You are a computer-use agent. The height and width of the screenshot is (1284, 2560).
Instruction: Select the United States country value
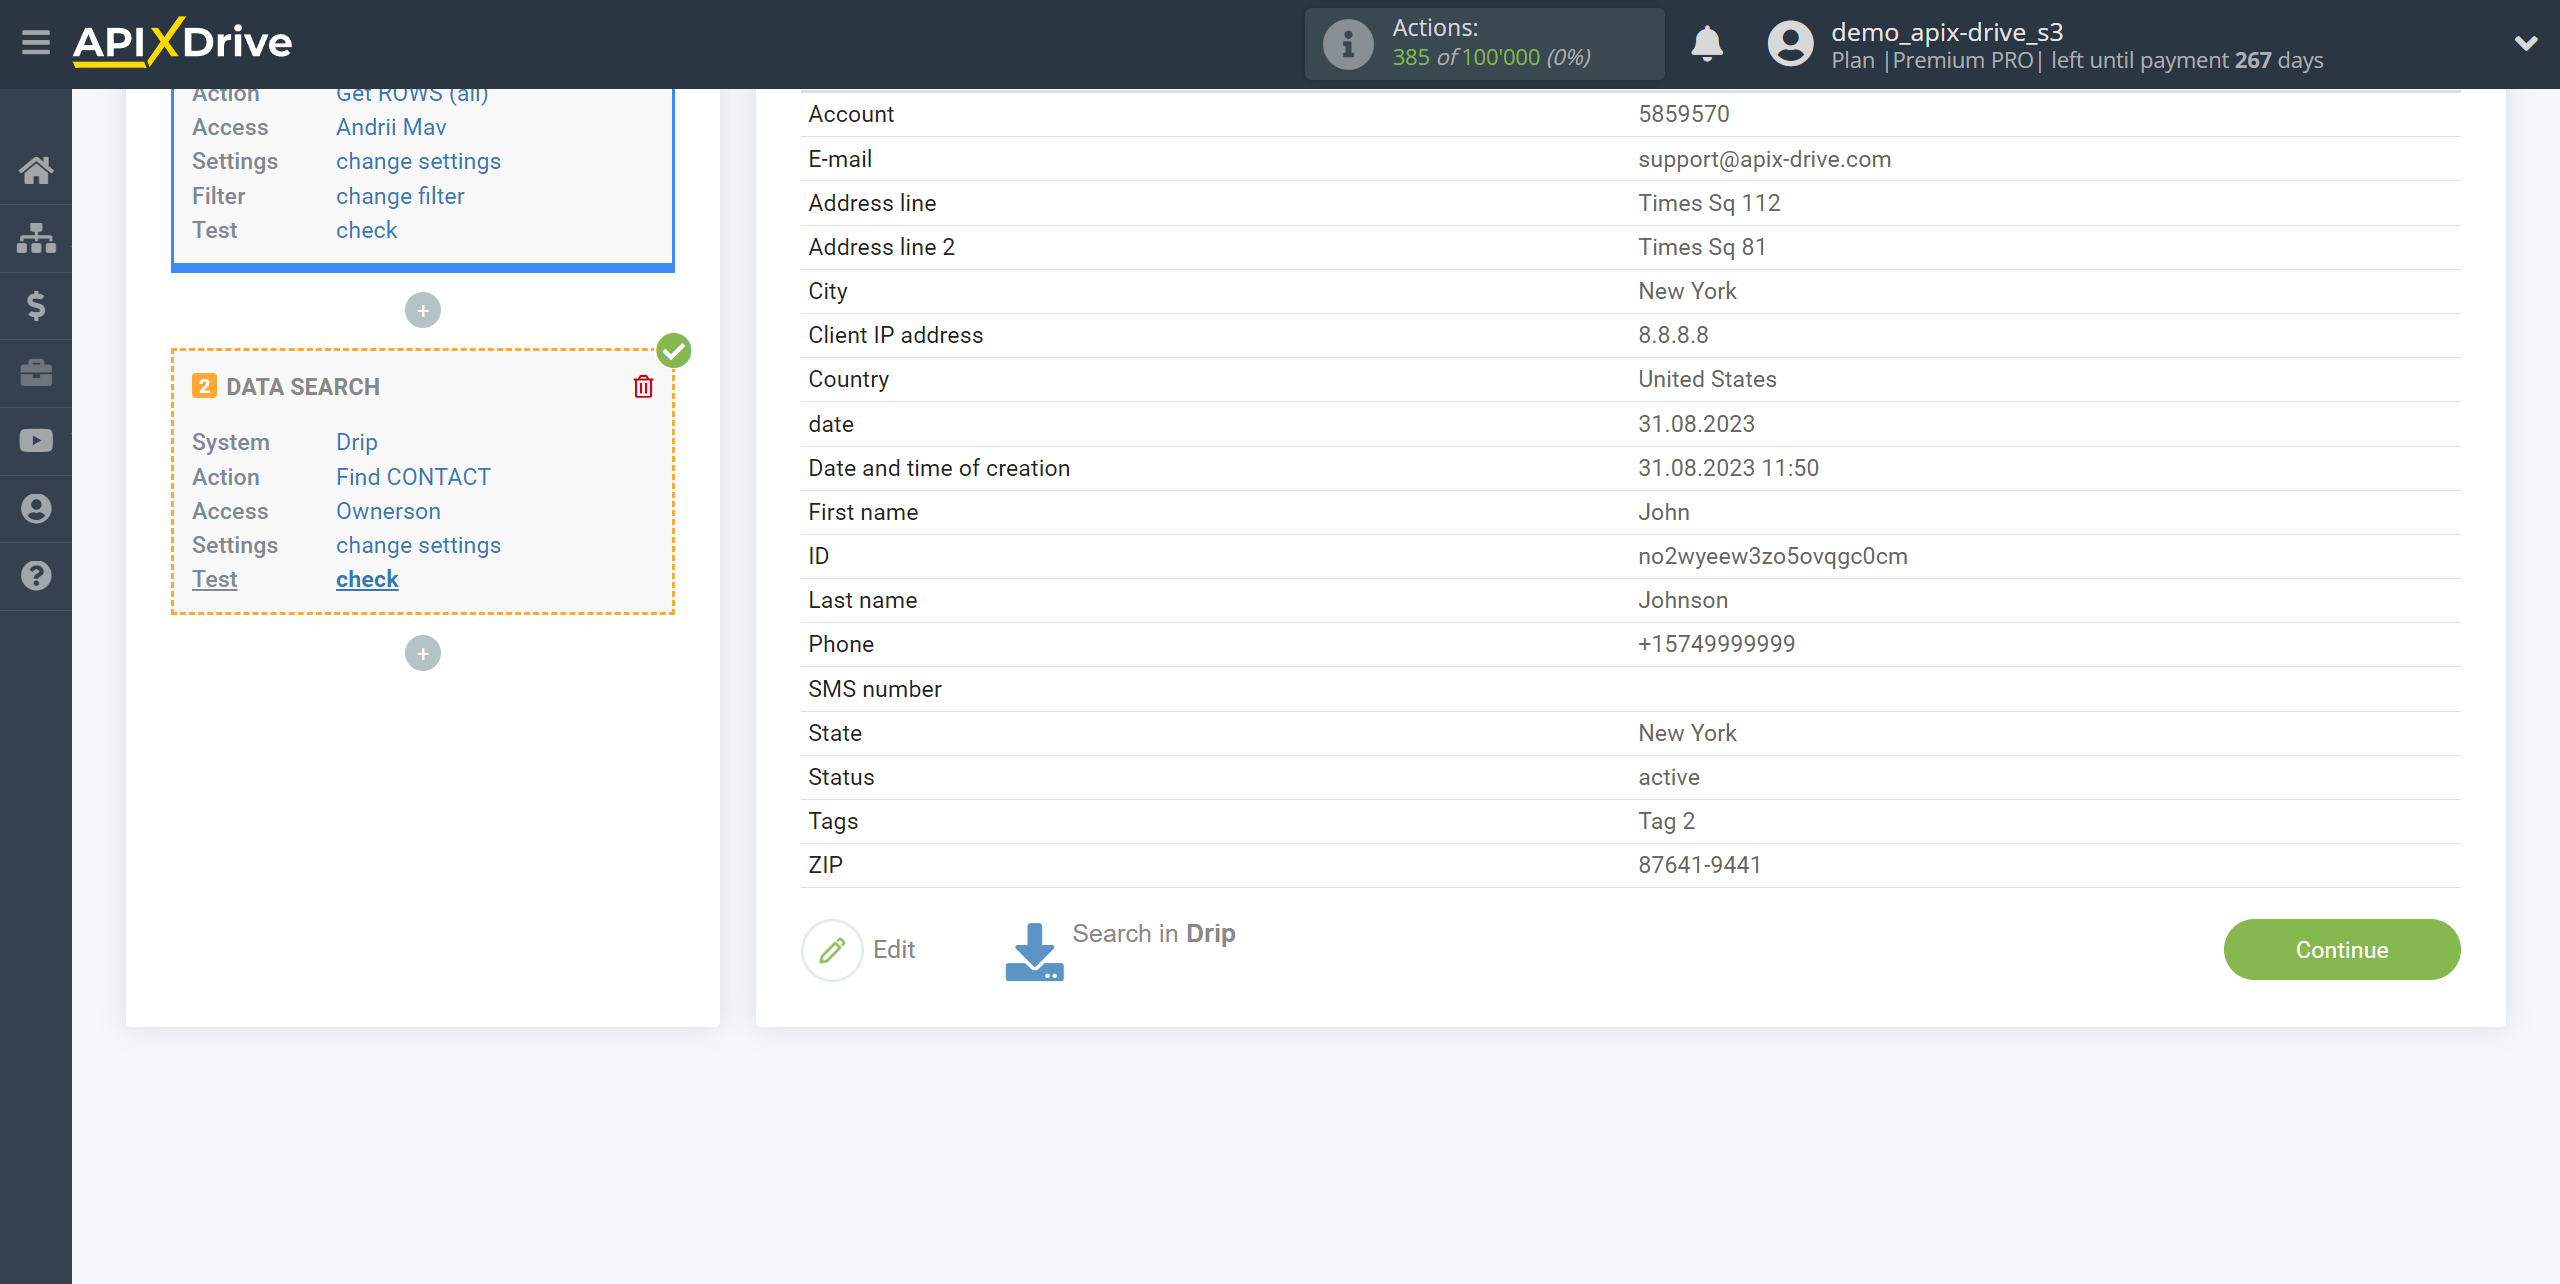coord(1707,379)
